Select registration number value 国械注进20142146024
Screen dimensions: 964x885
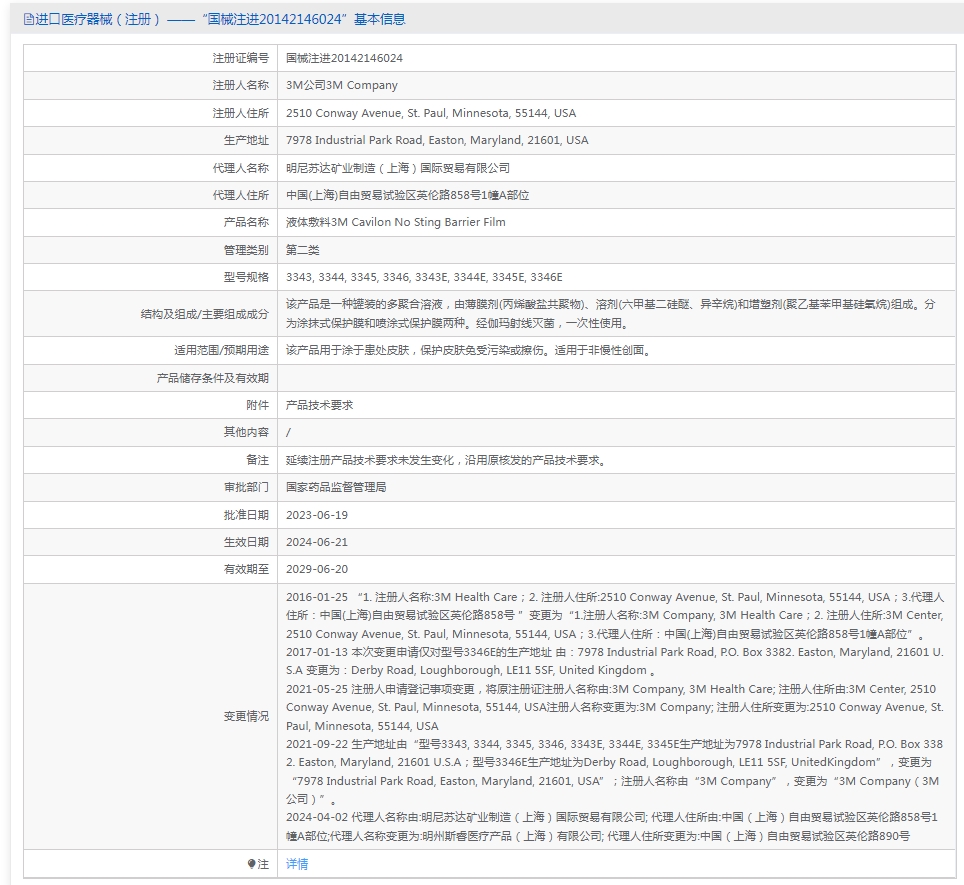[344, 58]
